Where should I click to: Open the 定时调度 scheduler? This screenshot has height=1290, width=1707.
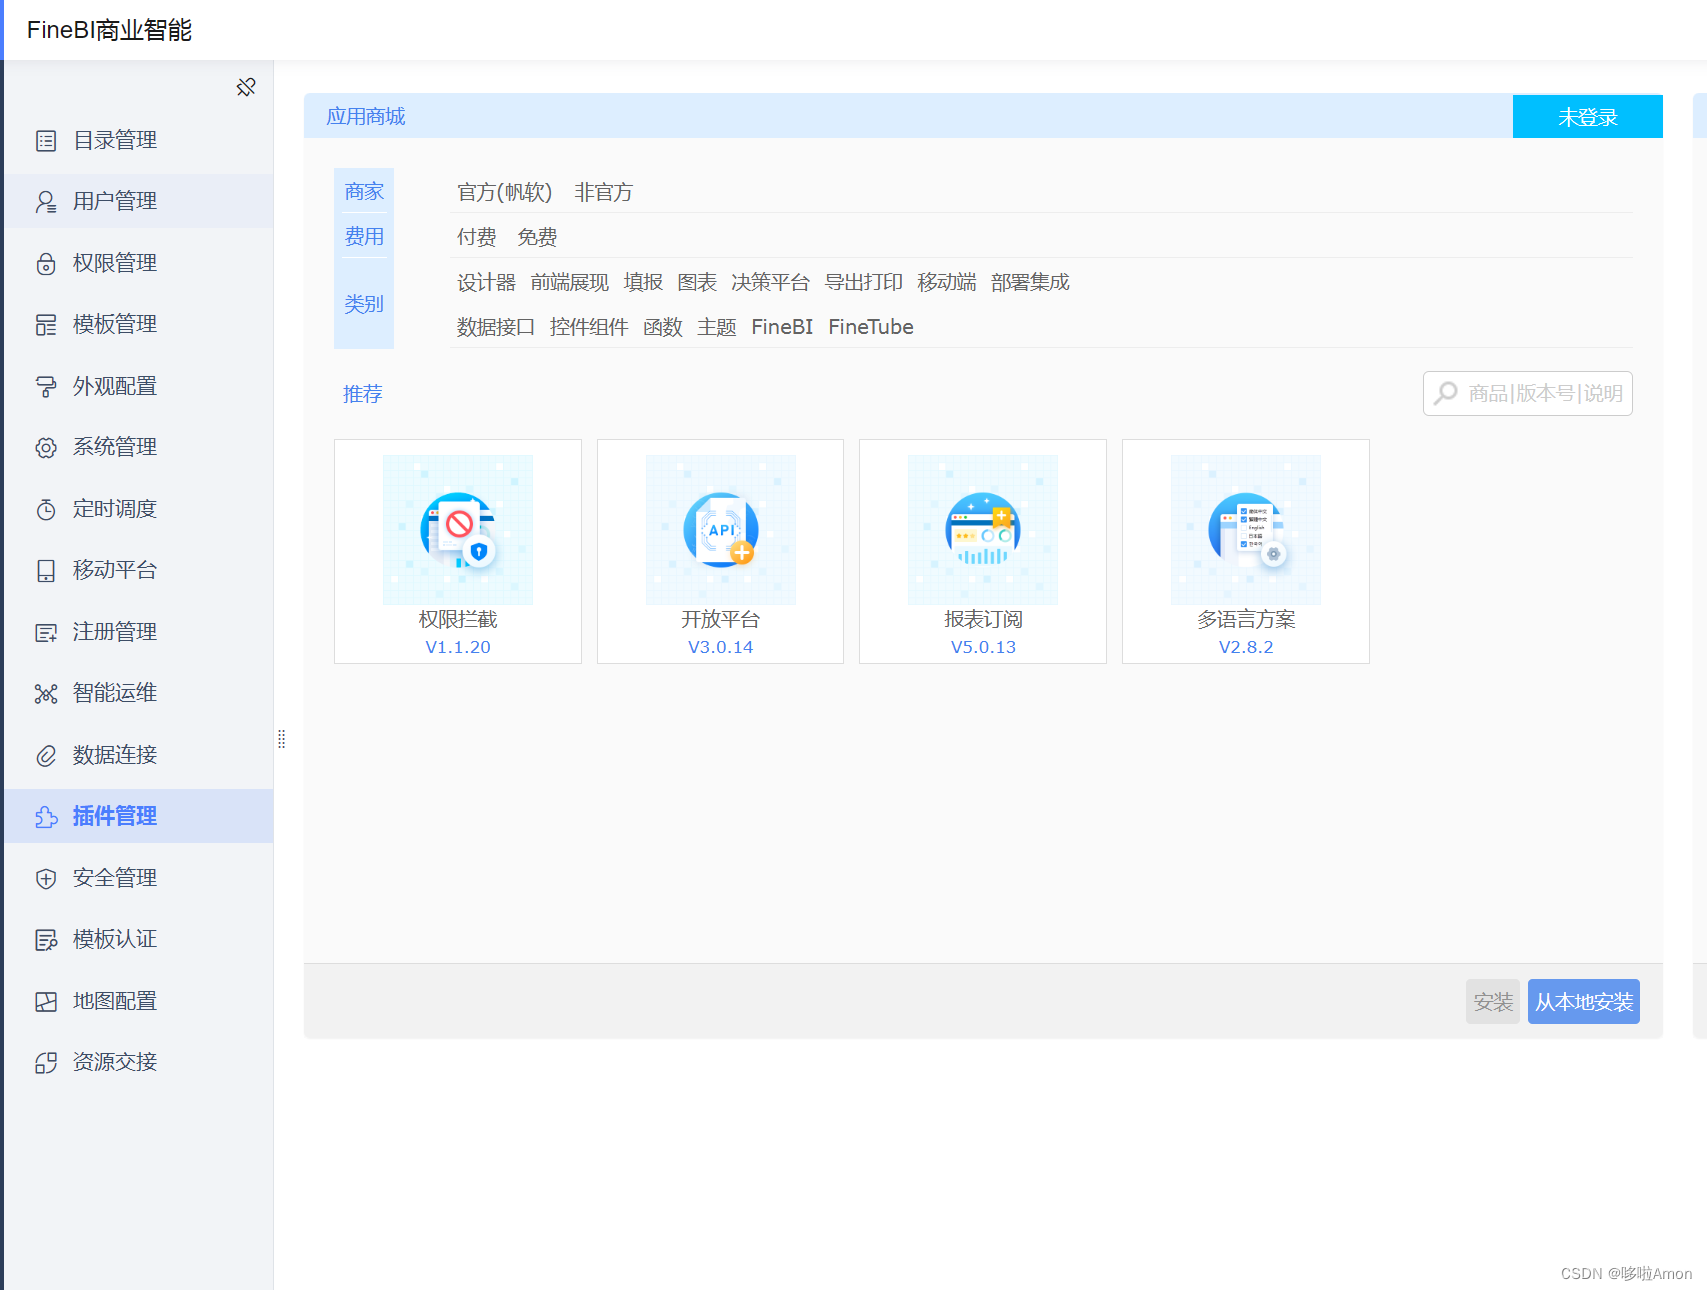(113, 508)
